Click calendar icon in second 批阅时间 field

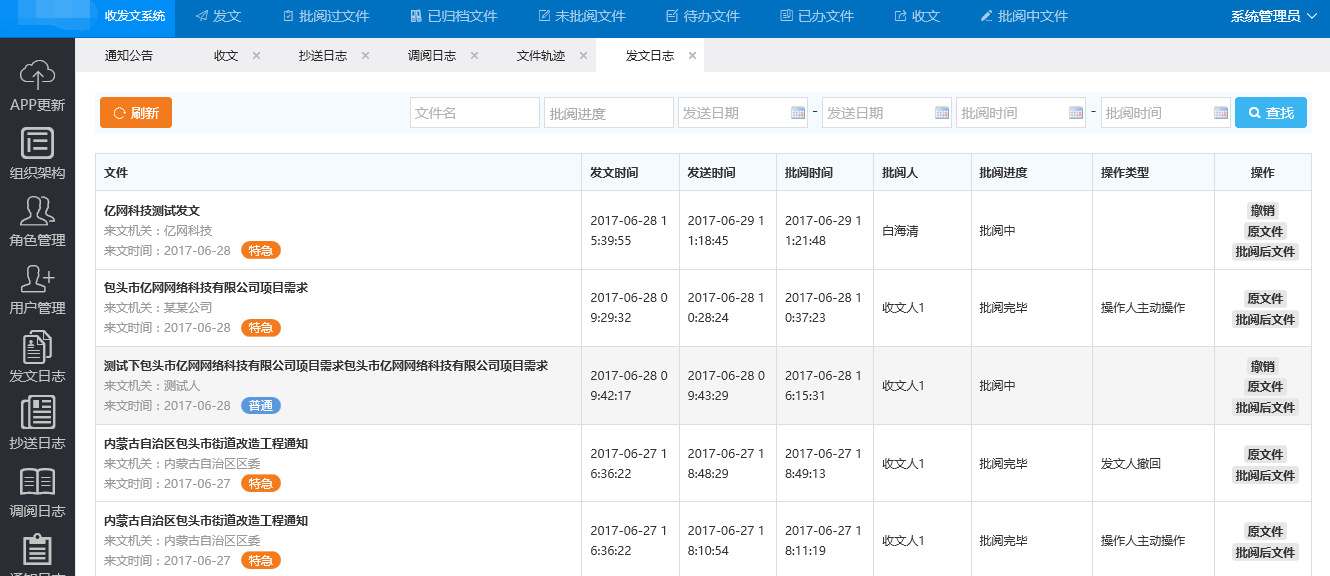click(x=1220, y=113)
